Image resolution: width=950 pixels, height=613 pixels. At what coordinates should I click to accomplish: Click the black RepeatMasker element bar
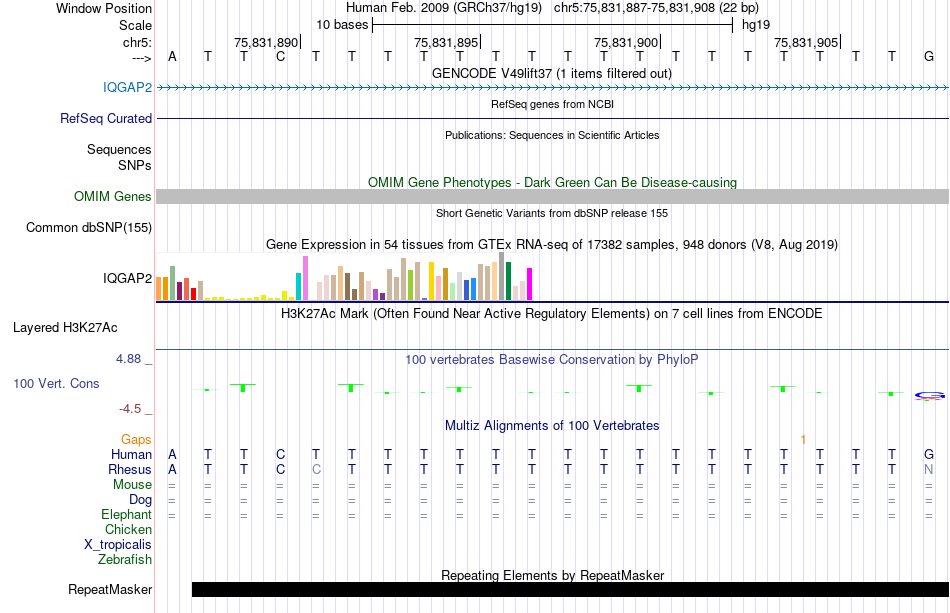[570, 589]
